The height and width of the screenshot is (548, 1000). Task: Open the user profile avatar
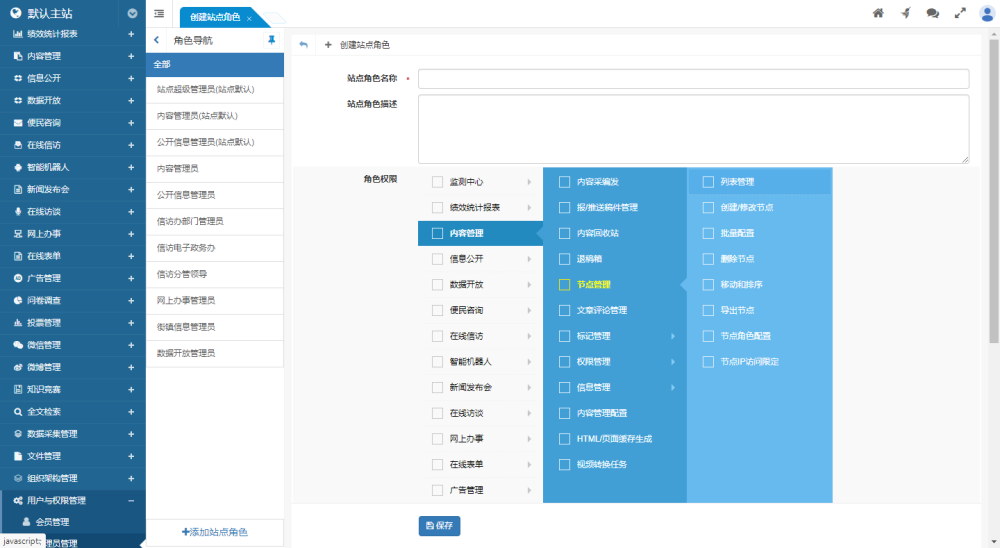tap(987, 13)
